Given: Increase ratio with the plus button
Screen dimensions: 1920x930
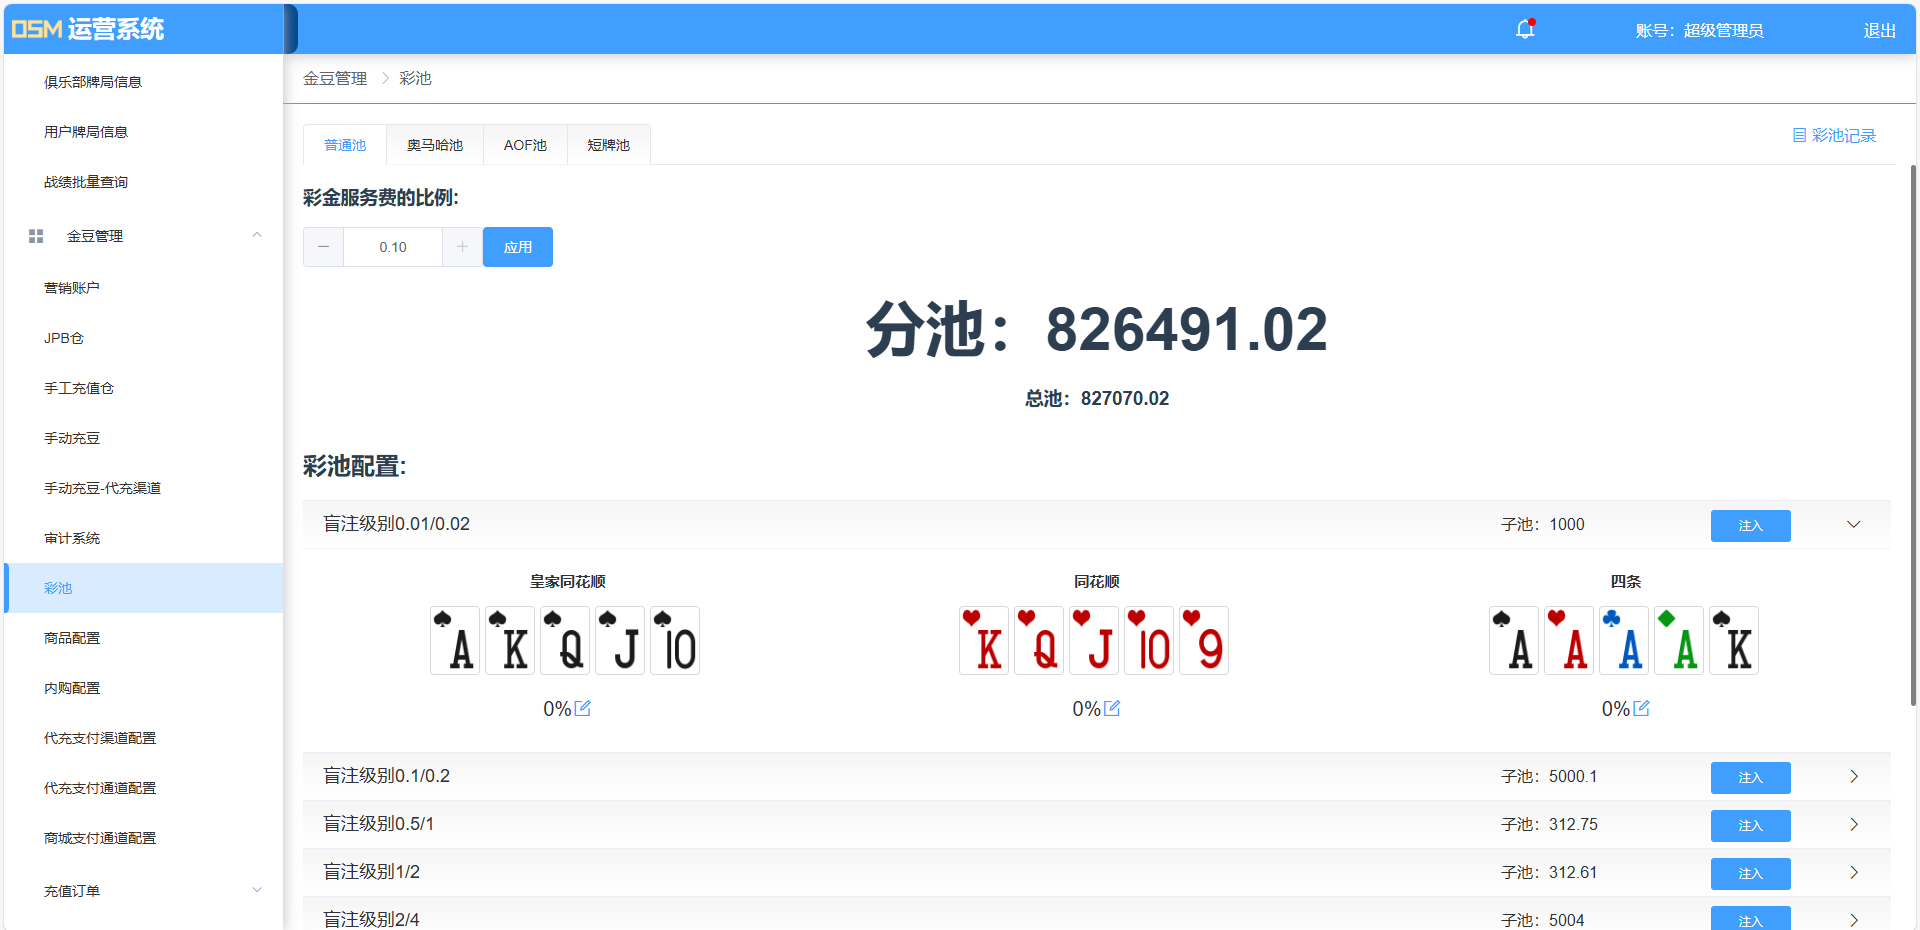Looking at the screenshot, I should [462, 247].
